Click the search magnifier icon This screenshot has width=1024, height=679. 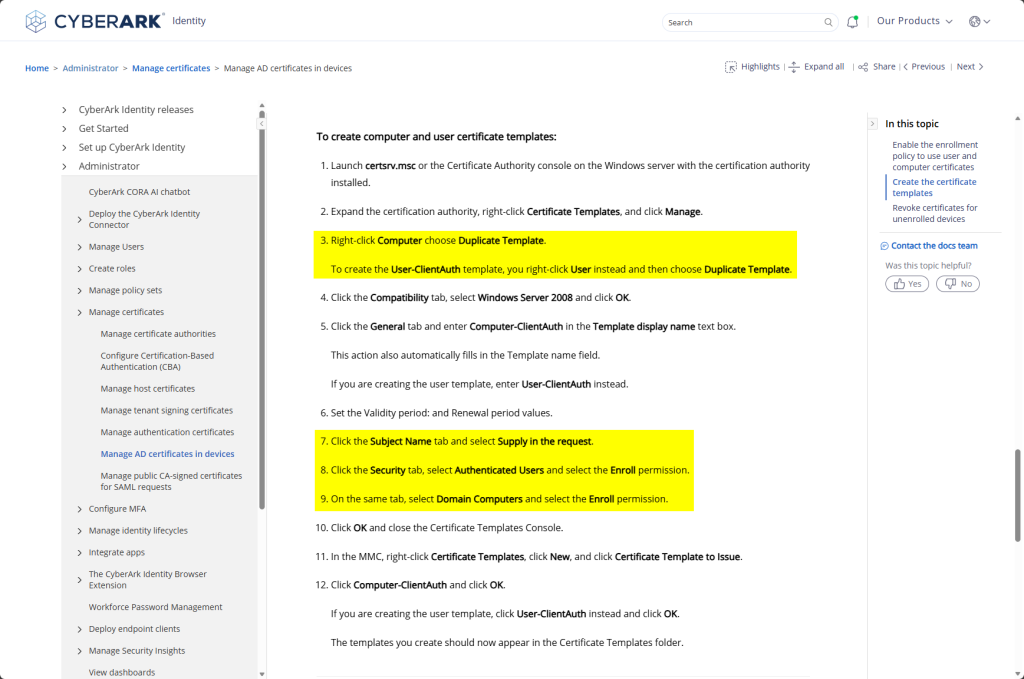(828, 22)
